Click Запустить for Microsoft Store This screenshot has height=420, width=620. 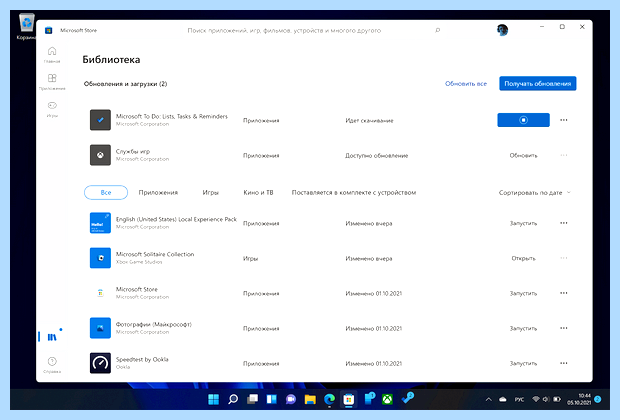523,293
